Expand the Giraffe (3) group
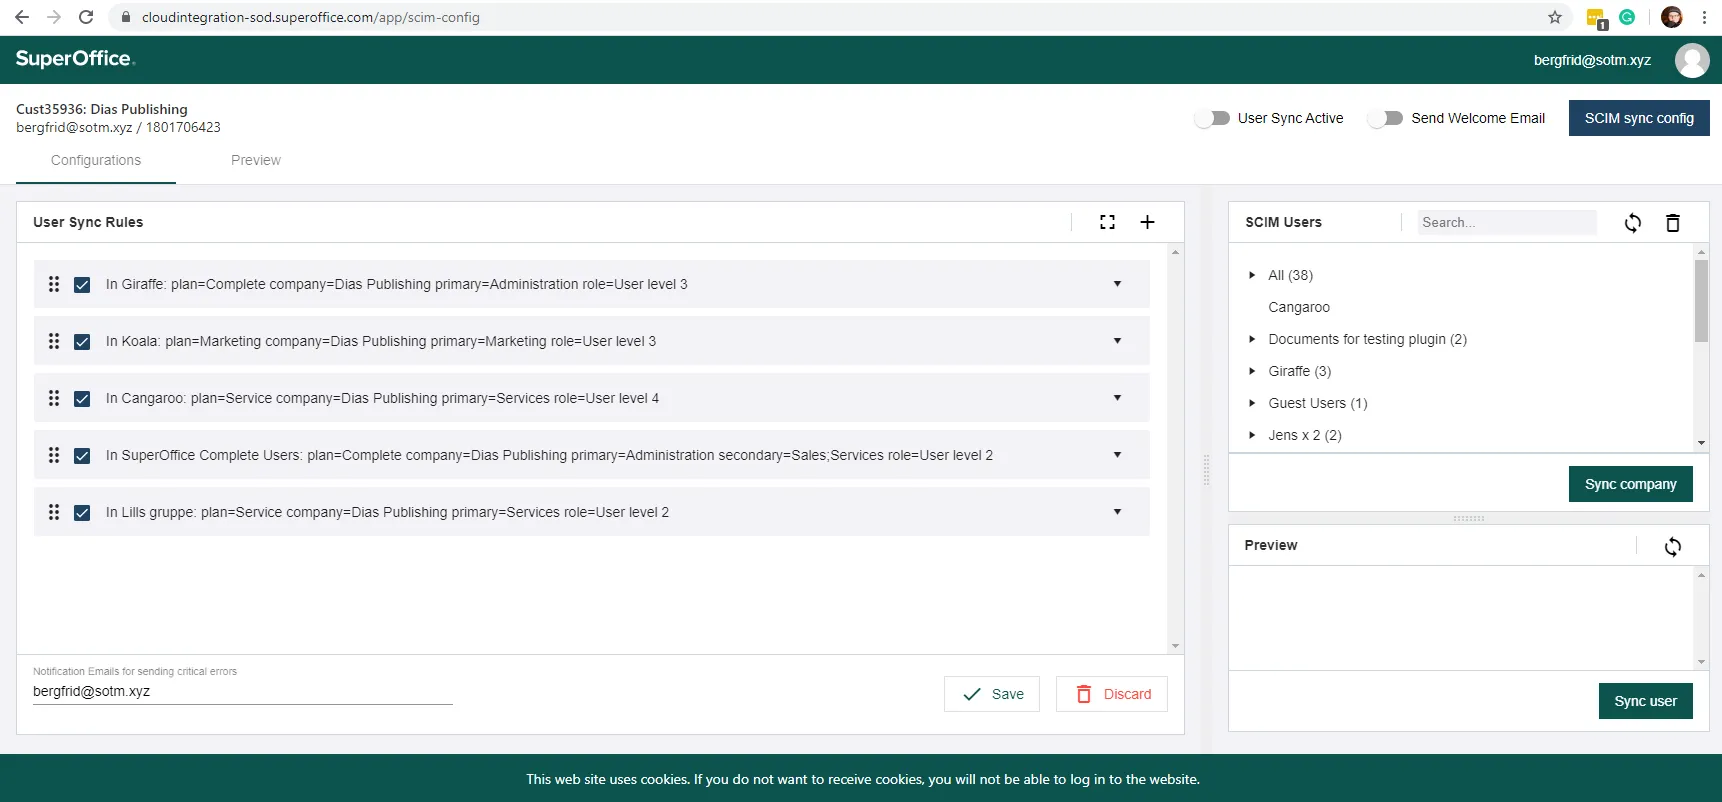Screen dimensions: 1722x802 coord(1252,371)
